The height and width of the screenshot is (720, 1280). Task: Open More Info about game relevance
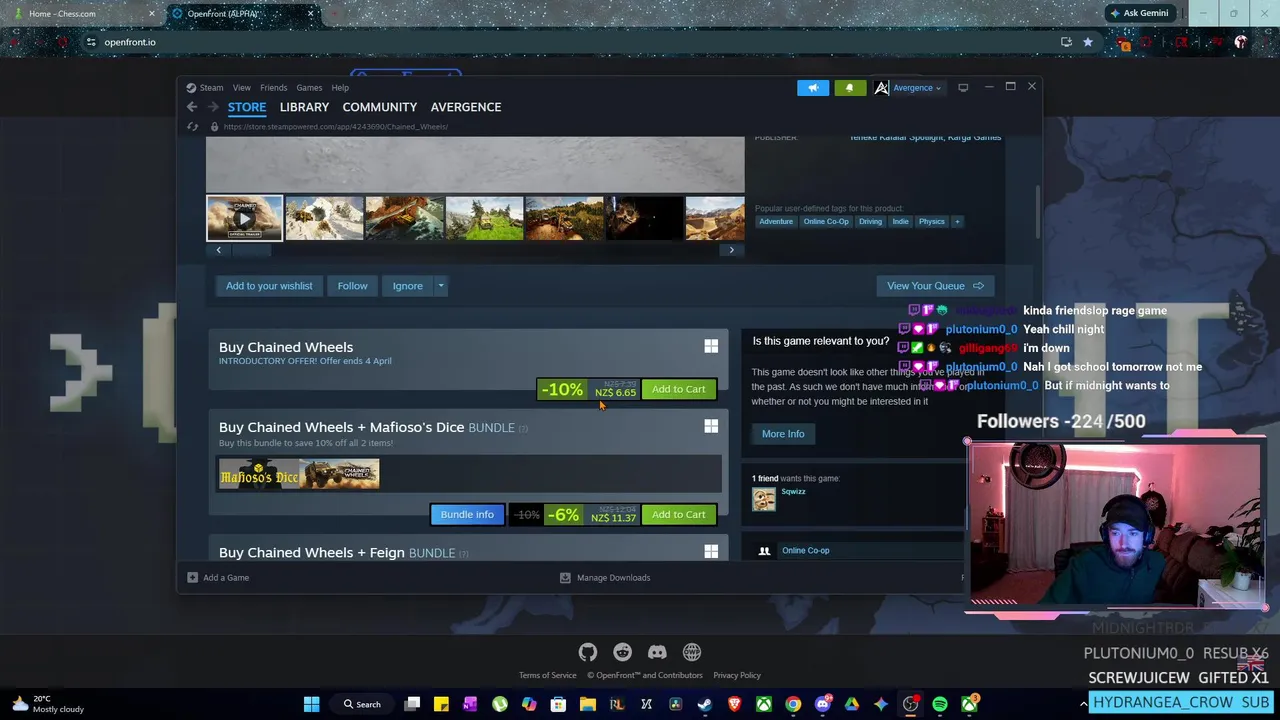pyautogui.click(x=783, y=434)
